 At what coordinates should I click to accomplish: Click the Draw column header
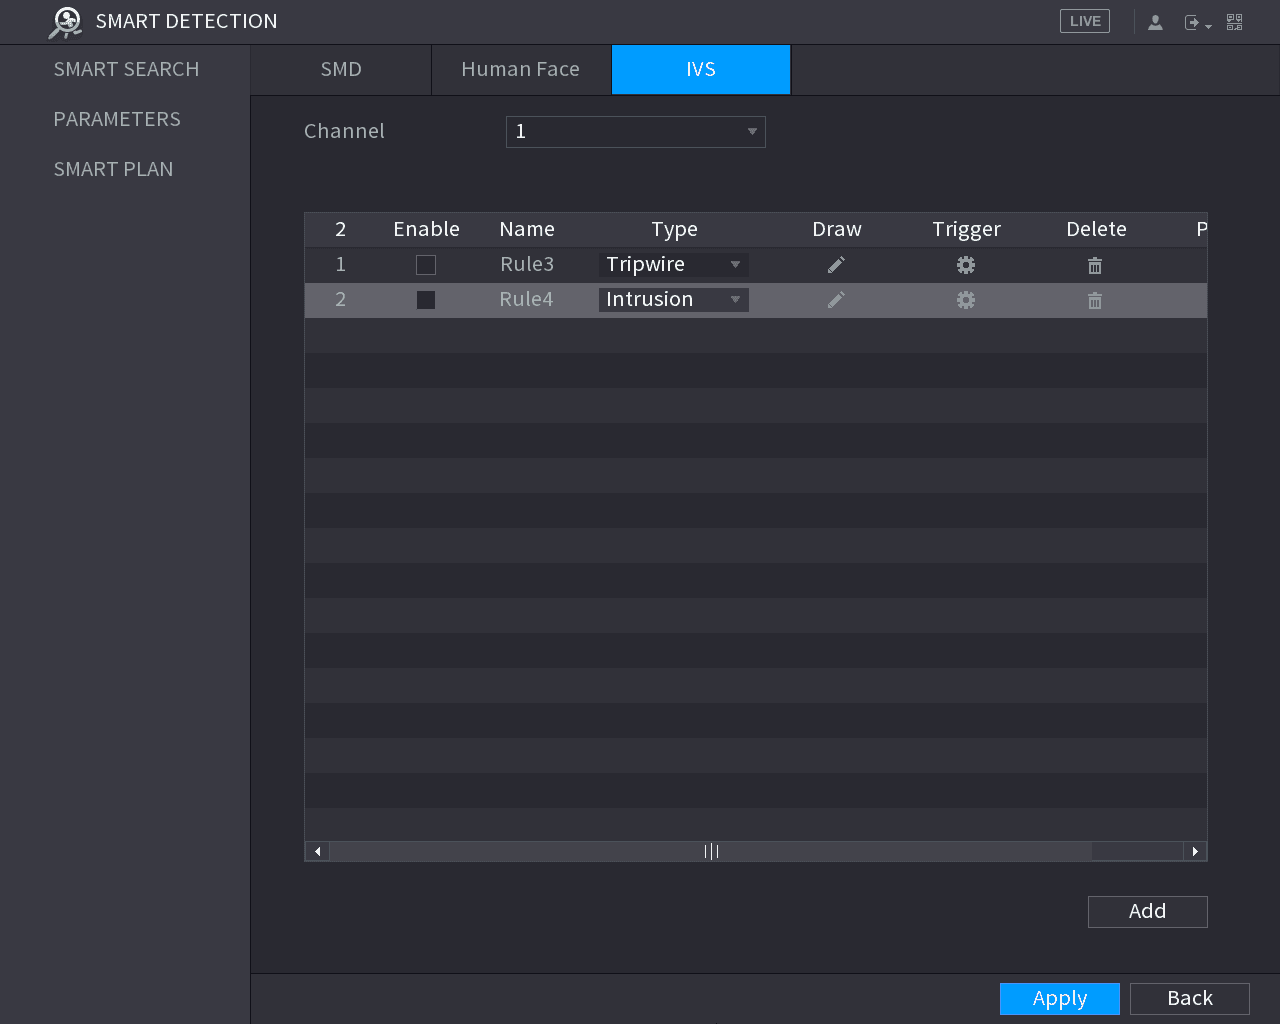837,229
